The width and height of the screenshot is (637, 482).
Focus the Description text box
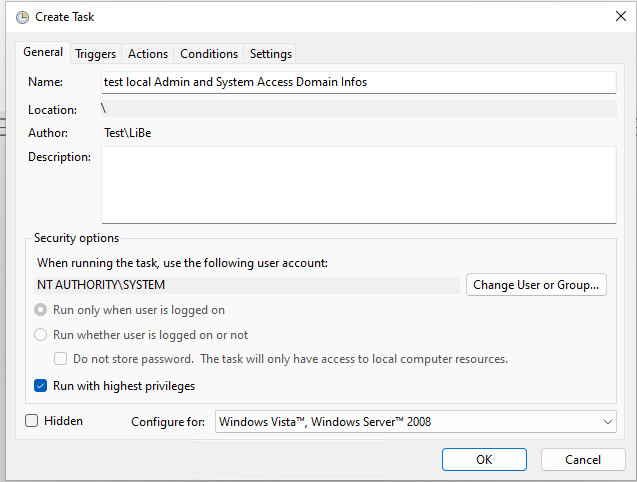[358, 184]
